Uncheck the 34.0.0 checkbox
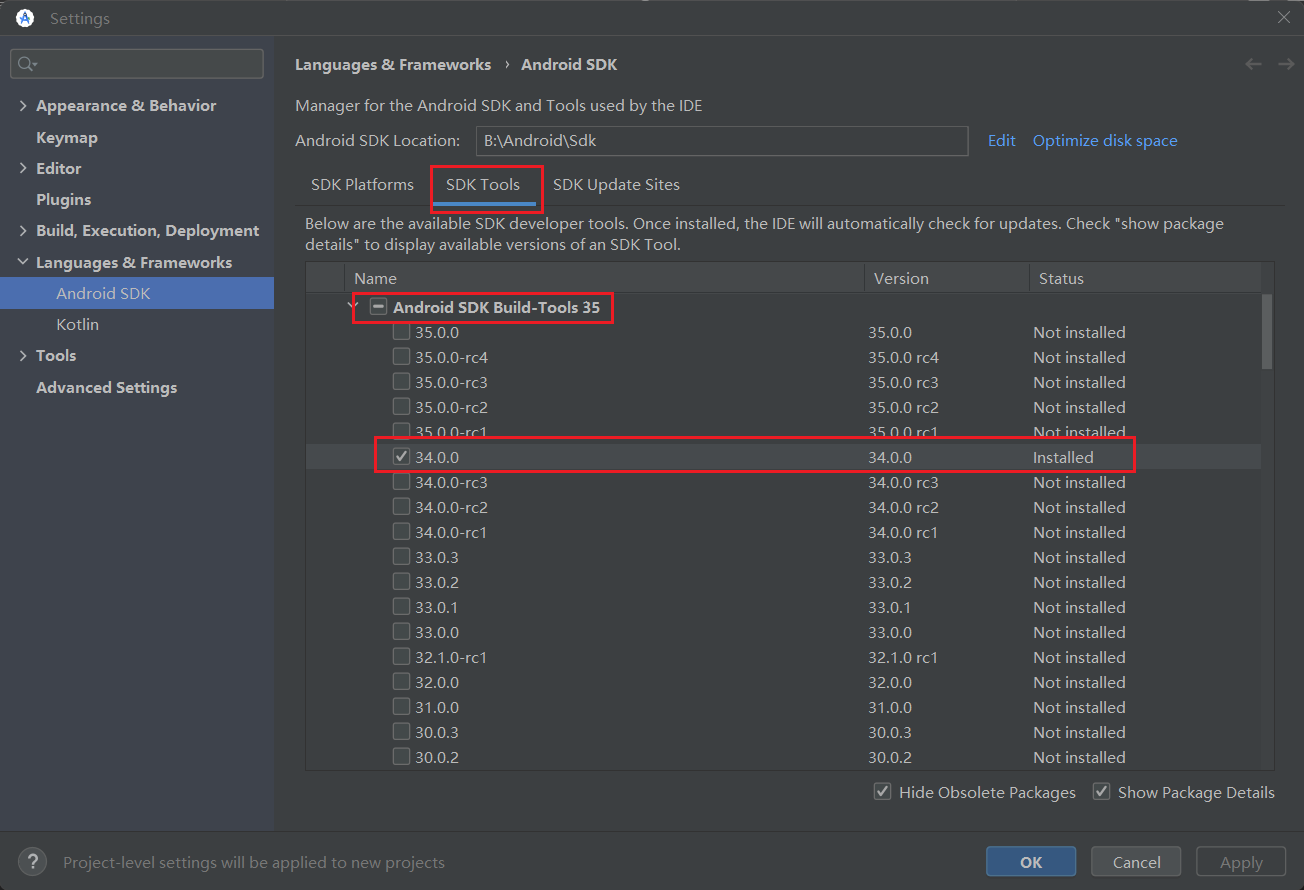Image resolution: width=1304 pixels, height=890 pixels. tap(401, 457)
